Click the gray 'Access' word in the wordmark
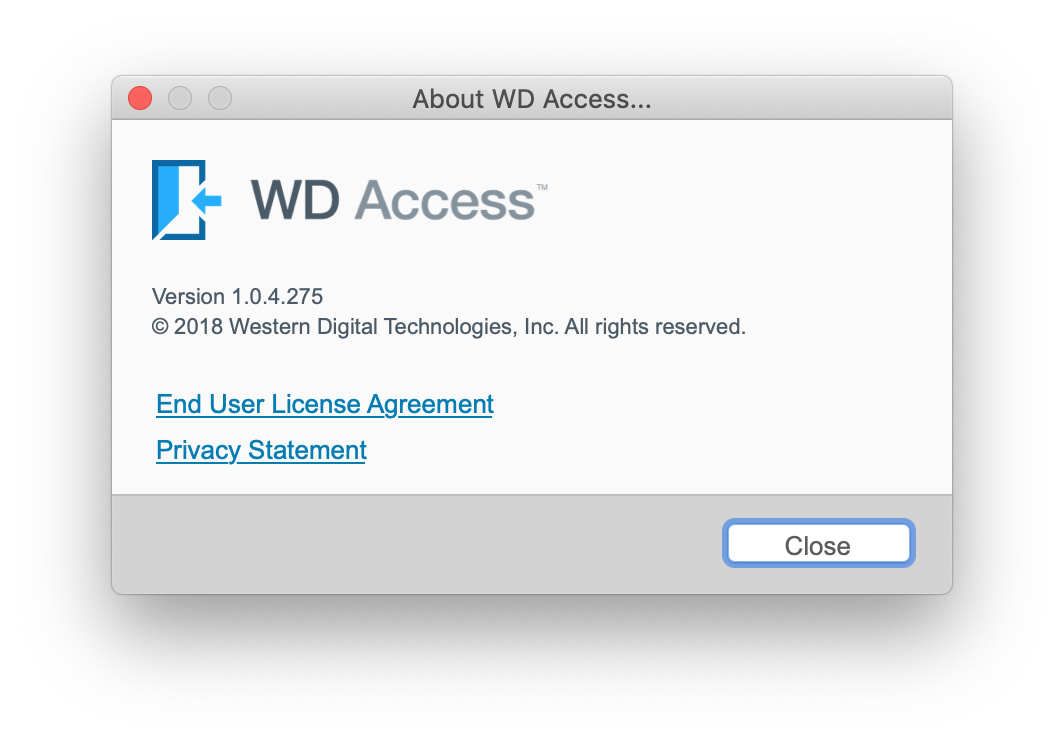Viewport: 1064px width, 742px height. coord(444,200)
